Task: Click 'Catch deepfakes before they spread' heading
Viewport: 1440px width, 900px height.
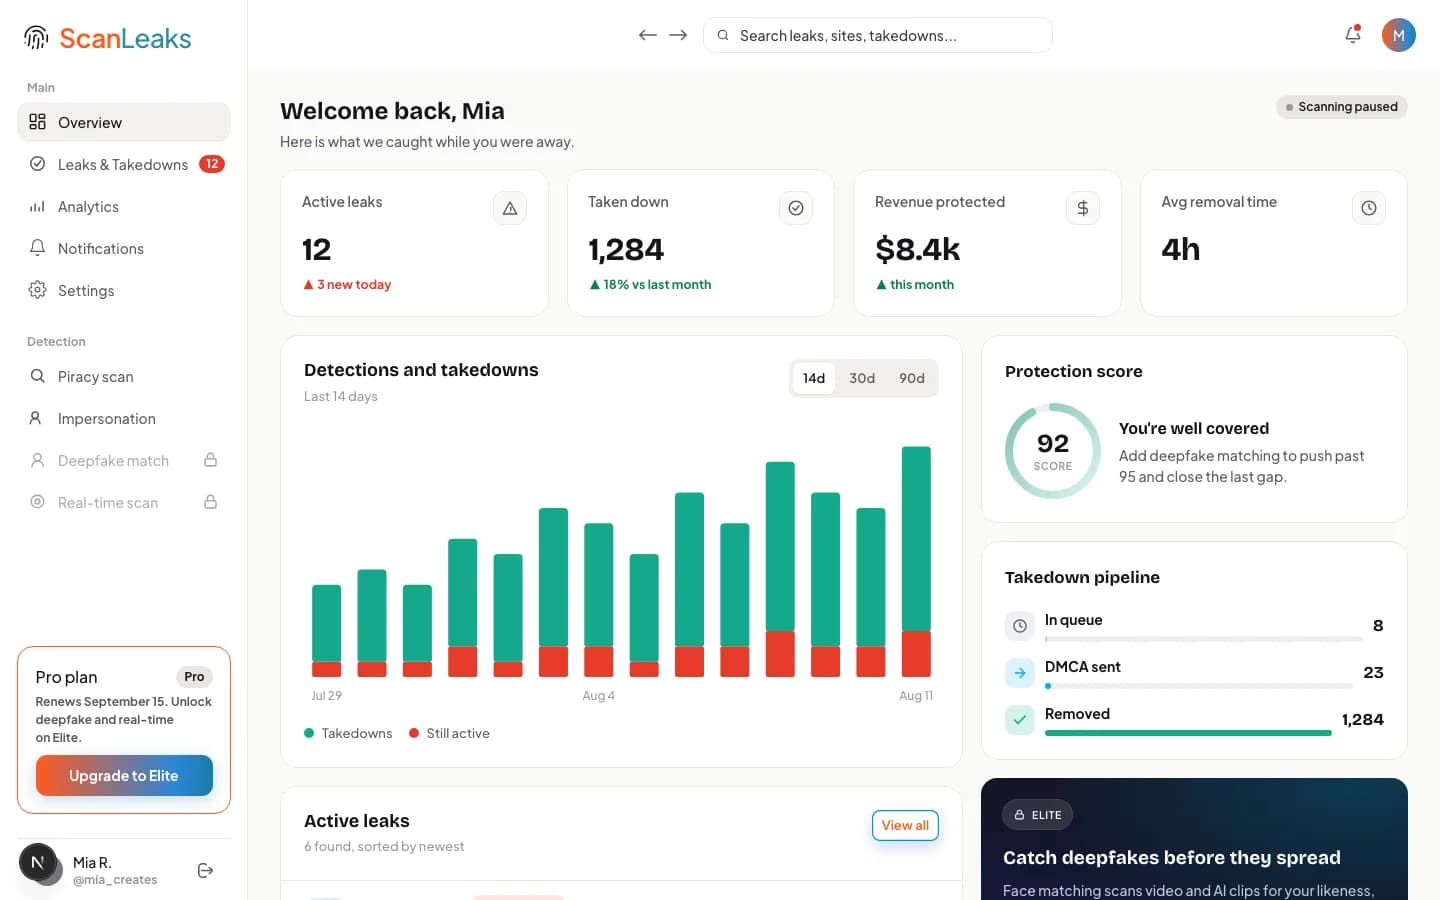Action: (x=1172, y=858)
